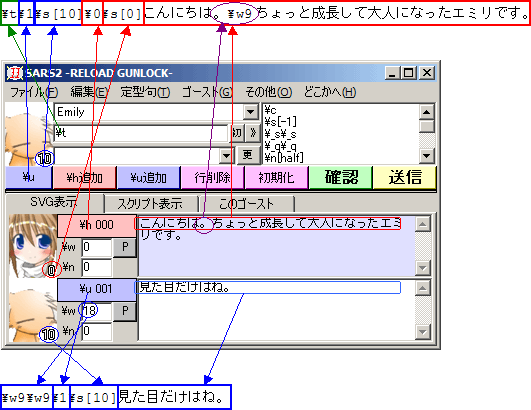
Task: Click the \h 000 line header button
Action: 97,225
